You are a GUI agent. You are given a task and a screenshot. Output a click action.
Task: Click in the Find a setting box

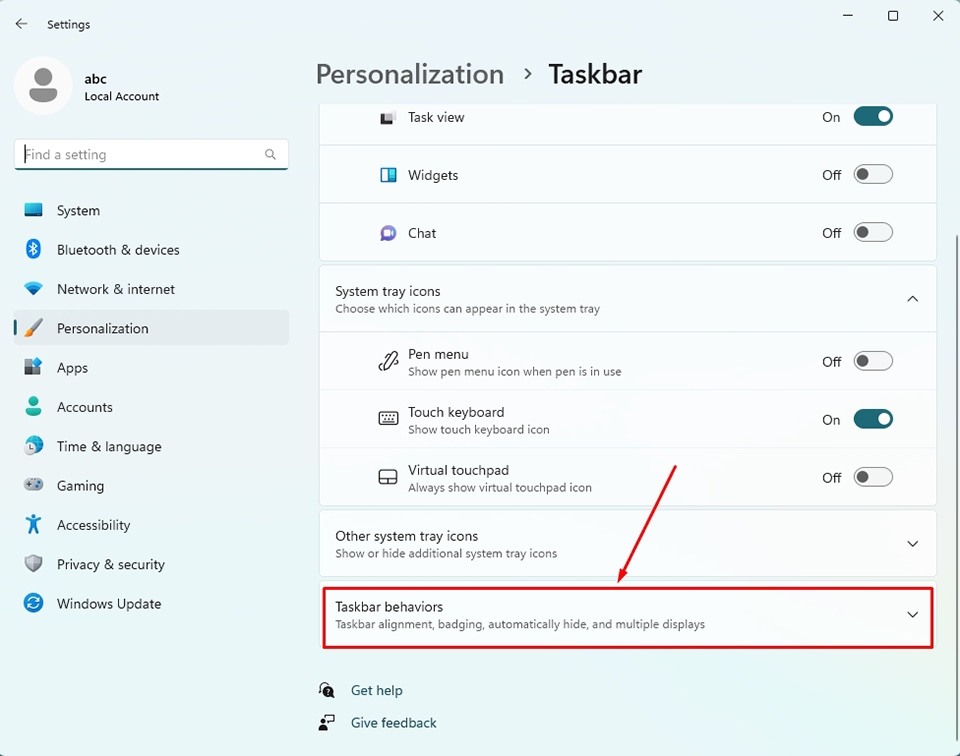(151, 154)
